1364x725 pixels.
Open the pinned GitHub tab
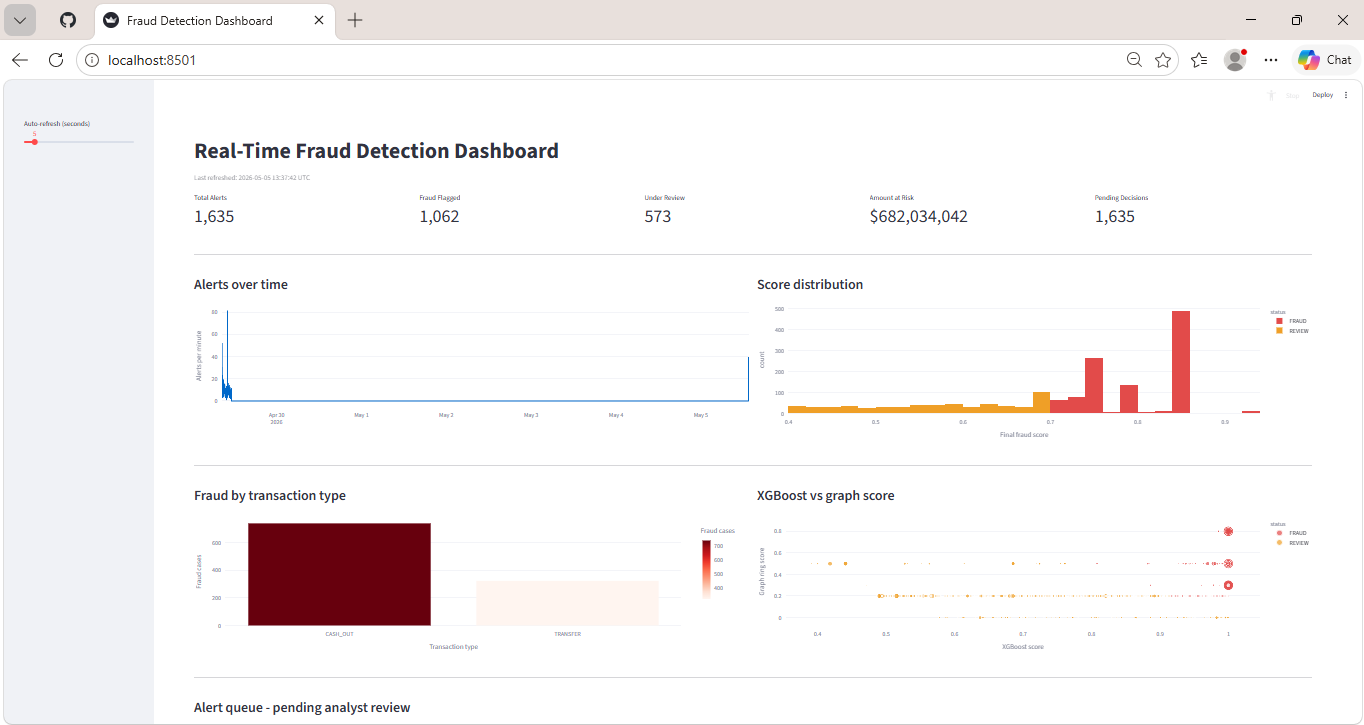[x=68, y=20]
